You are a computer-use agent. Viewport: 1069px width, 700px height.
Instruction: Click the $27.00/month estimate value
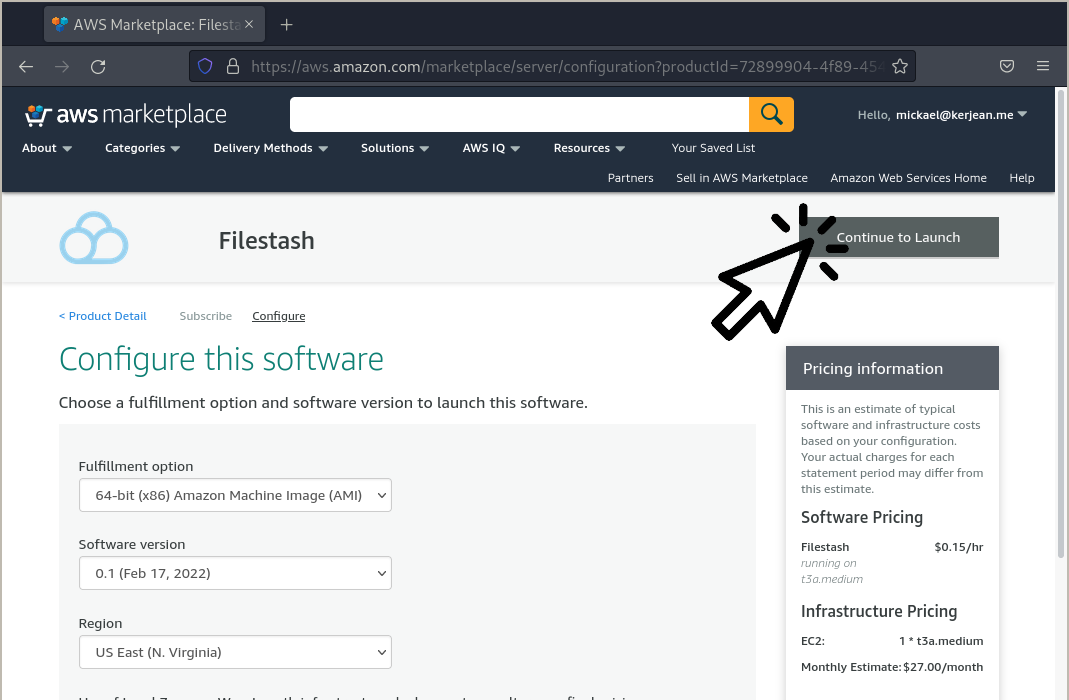(943, 667)
